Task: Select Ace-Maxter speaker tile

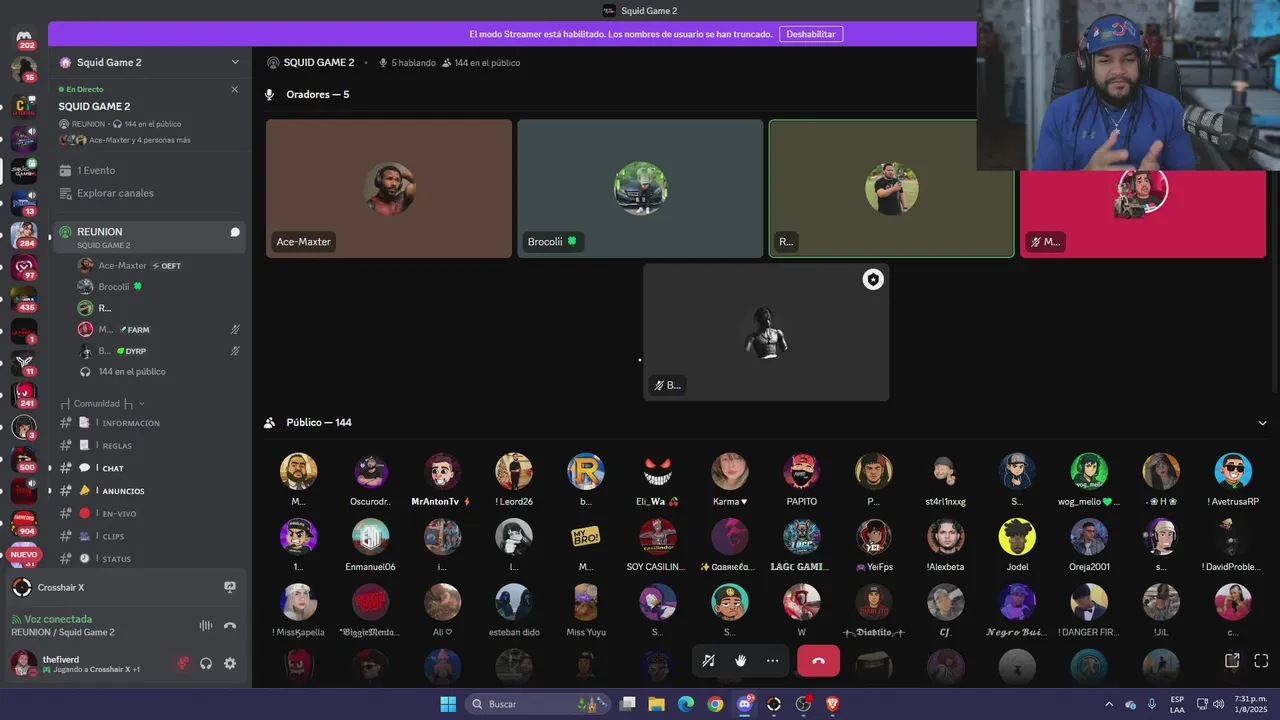Action: coord(389,189)
